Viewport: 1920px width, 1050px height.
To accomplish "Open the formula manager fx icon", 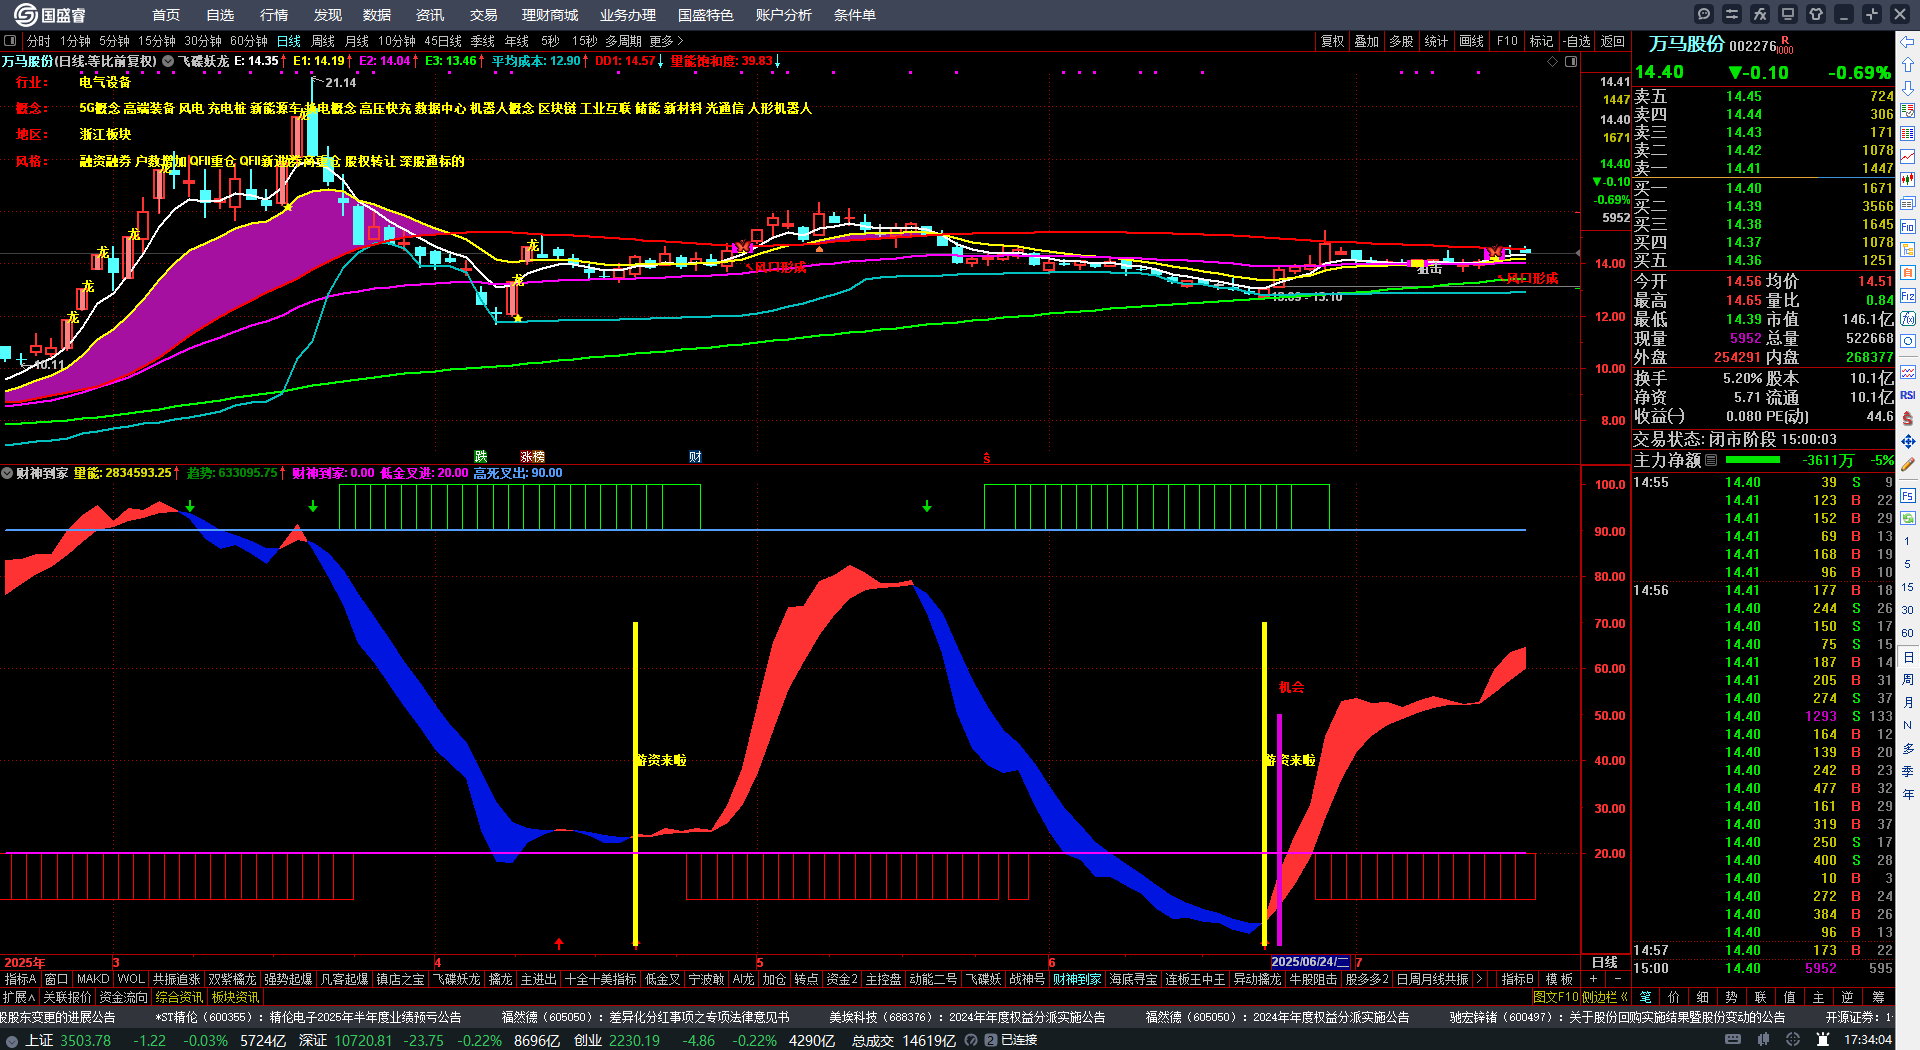I will click(x=1760, y=14).
